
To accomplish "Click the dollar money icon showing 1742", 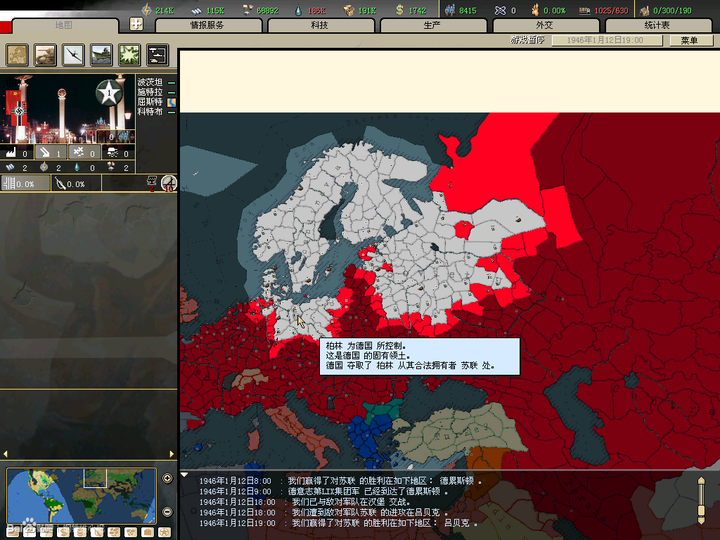I will tap(399, 10).
